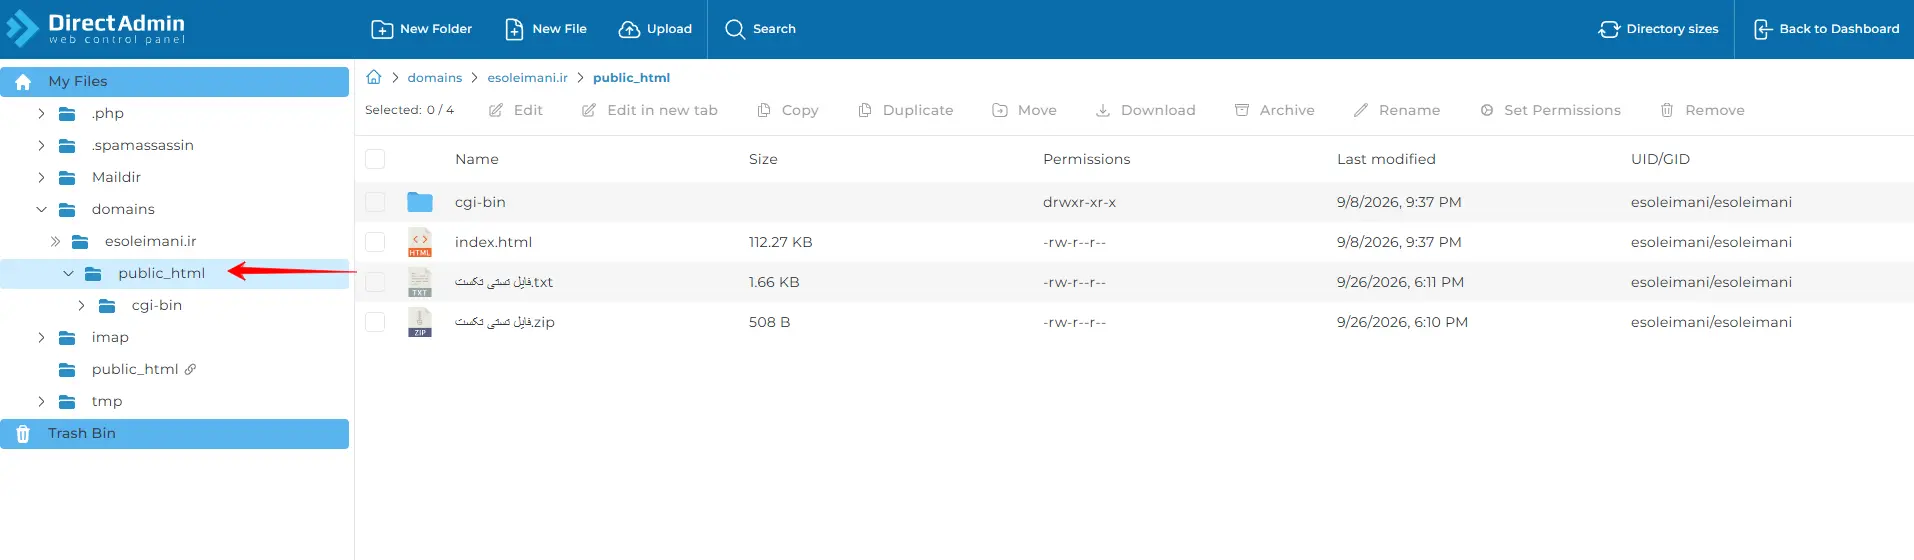Click the Directory sizes refresh icon

pos(1609,29)
